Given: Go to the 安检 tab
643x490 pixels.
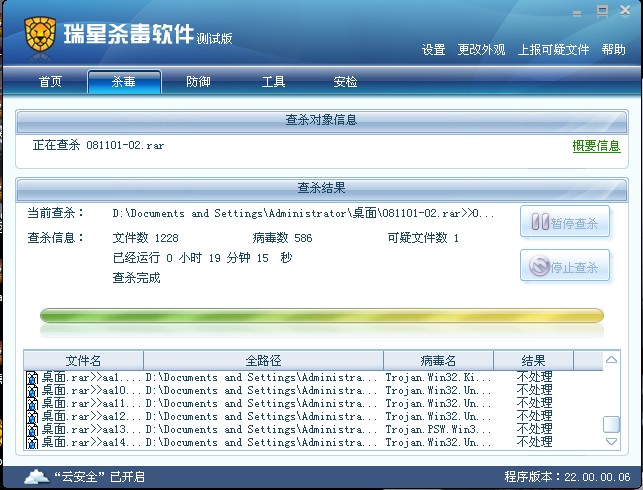Looking at the screenshot, I should pyautogui.click(x=345, y=82).
